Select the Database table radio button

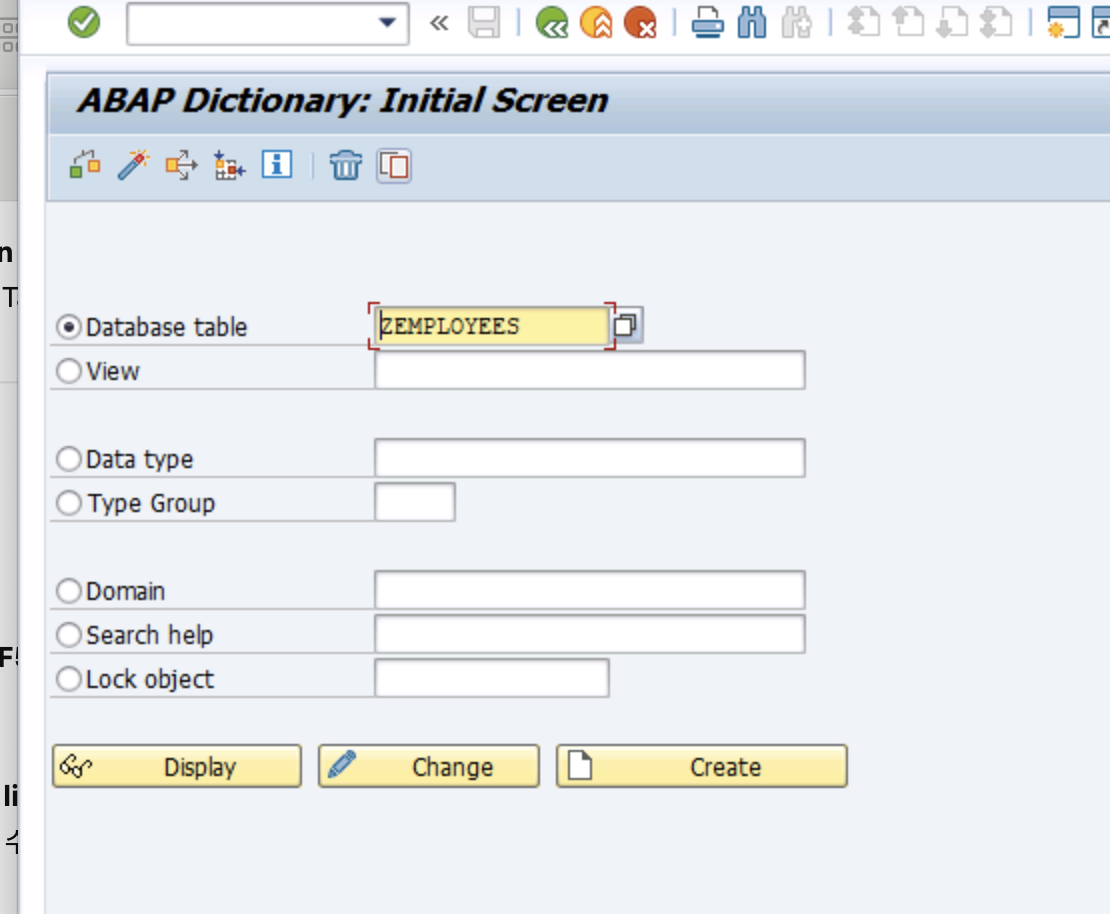click(x=69, y=327)
